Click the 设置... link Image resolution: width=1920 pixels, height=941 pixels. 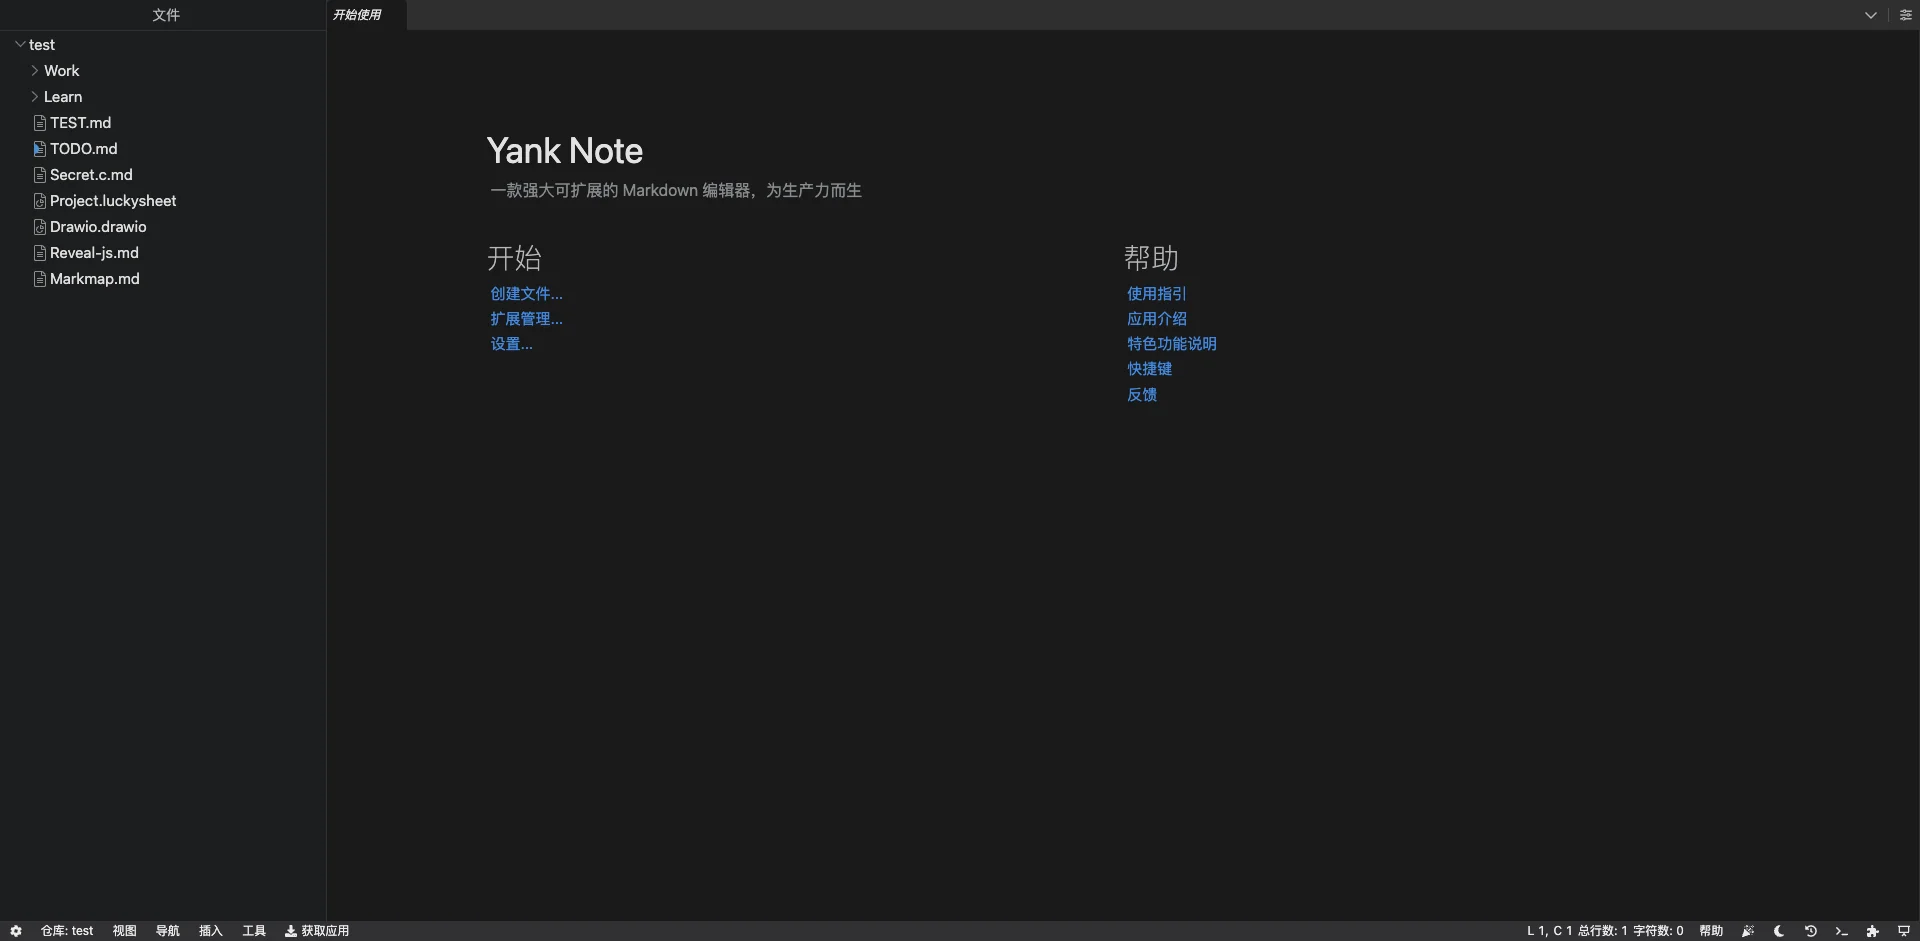[x=511, y=344]
